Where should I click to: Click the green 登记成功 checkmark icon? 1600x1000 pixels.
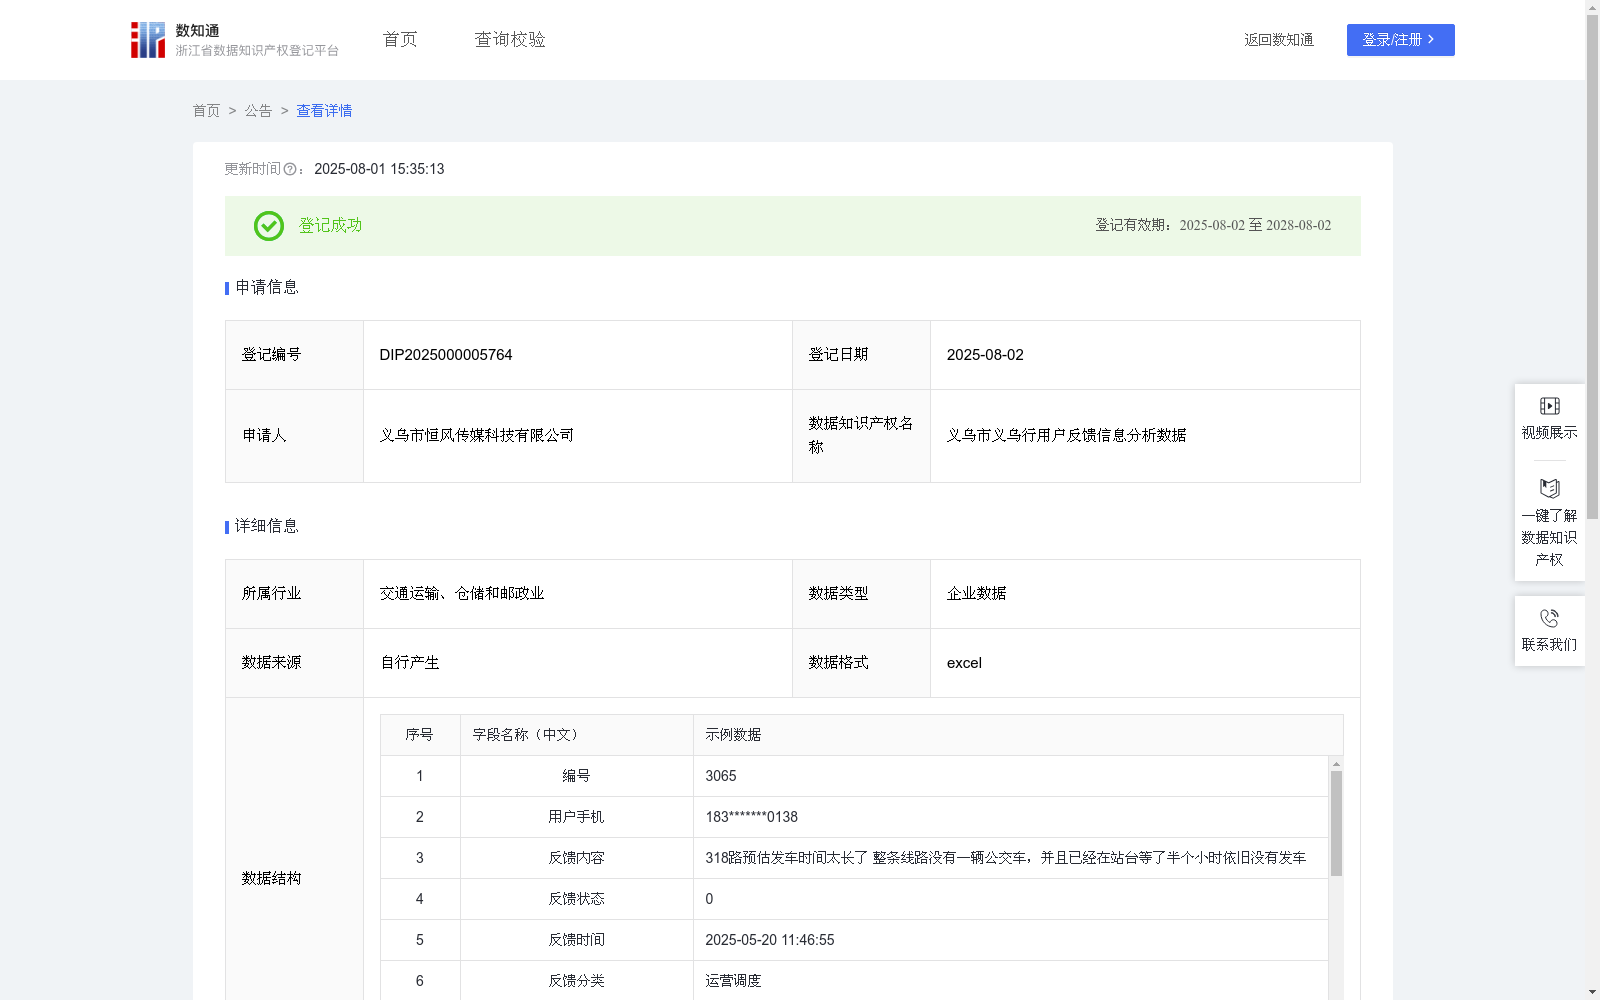268,226
